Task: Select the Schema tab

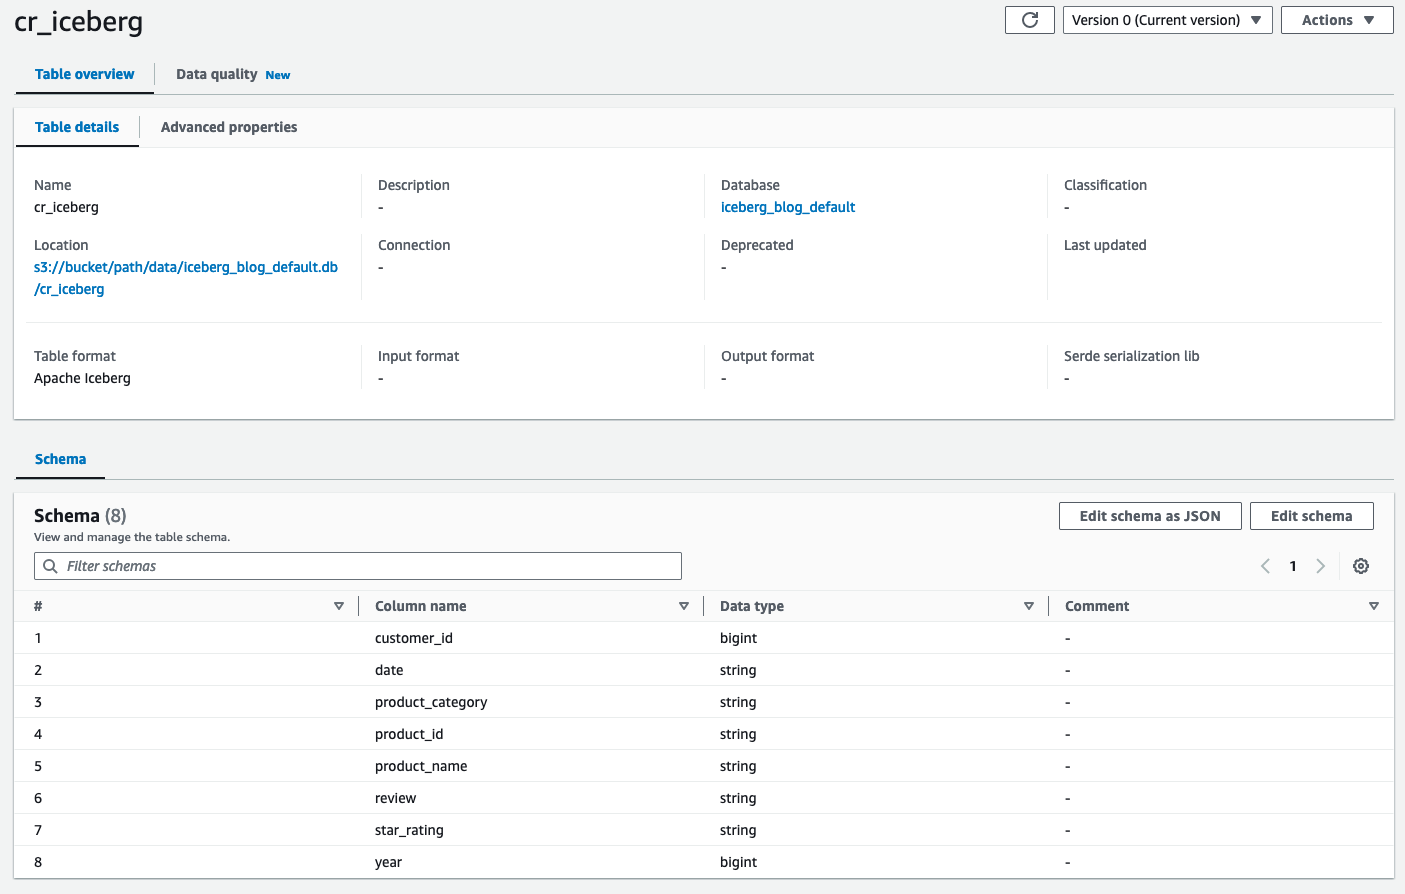Action: 60,459
